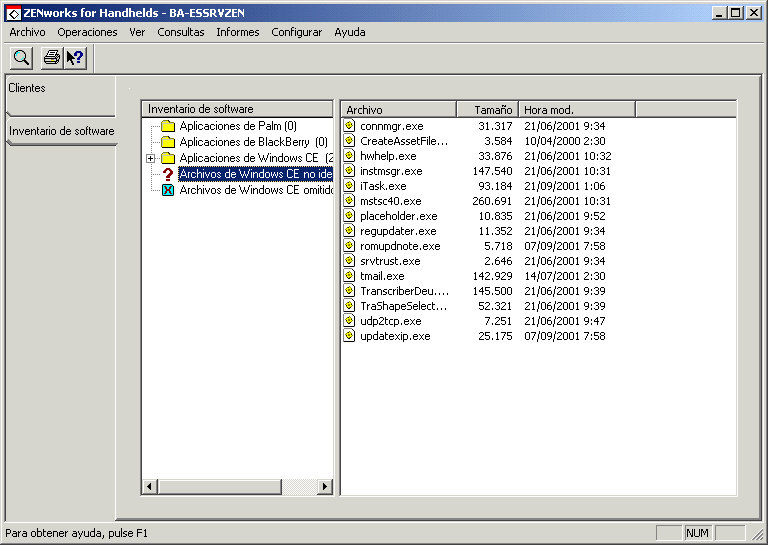The width and height of the screenshot is (768, 545).
Task: Click the file icon next to TraShapeSelect
Action: coord(349,306)
